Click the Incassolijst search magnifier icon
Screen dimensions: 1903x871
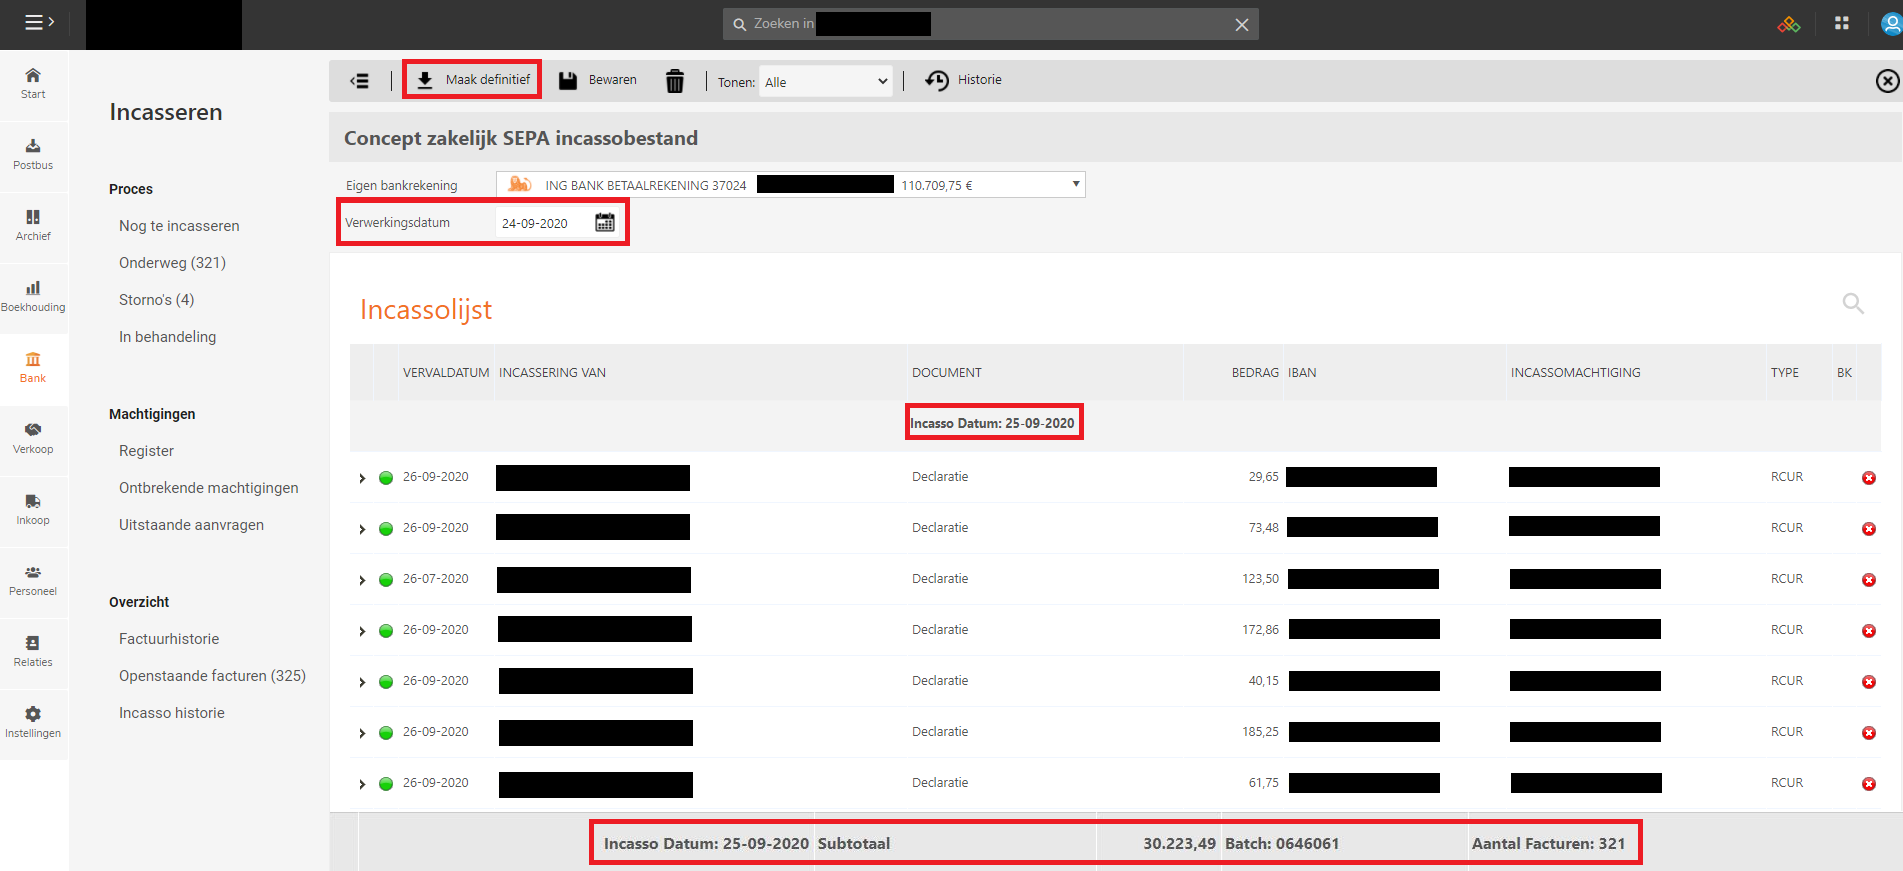(1853, 303)
